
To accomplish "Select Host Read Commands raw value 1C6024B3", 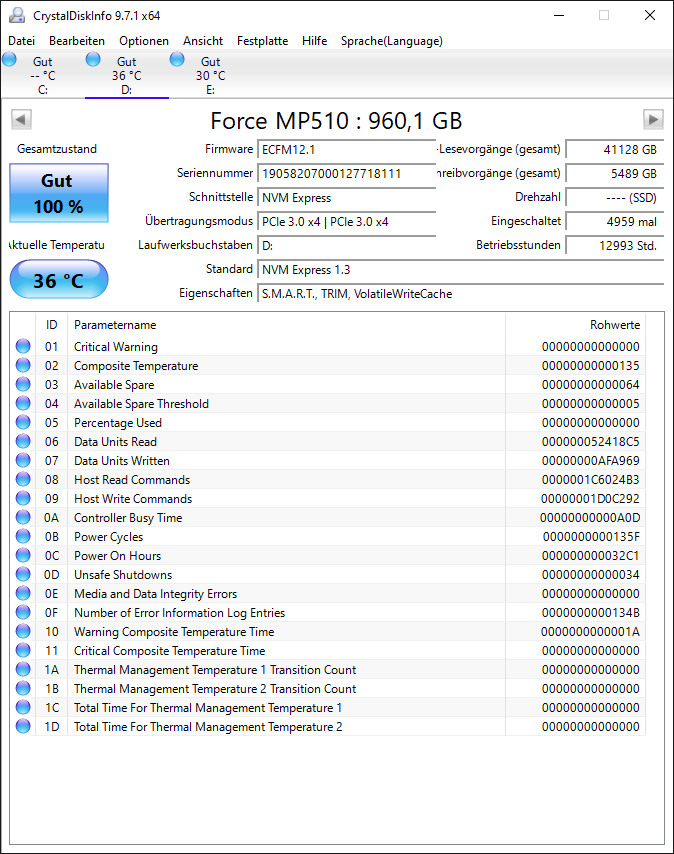I will [591, 480].
